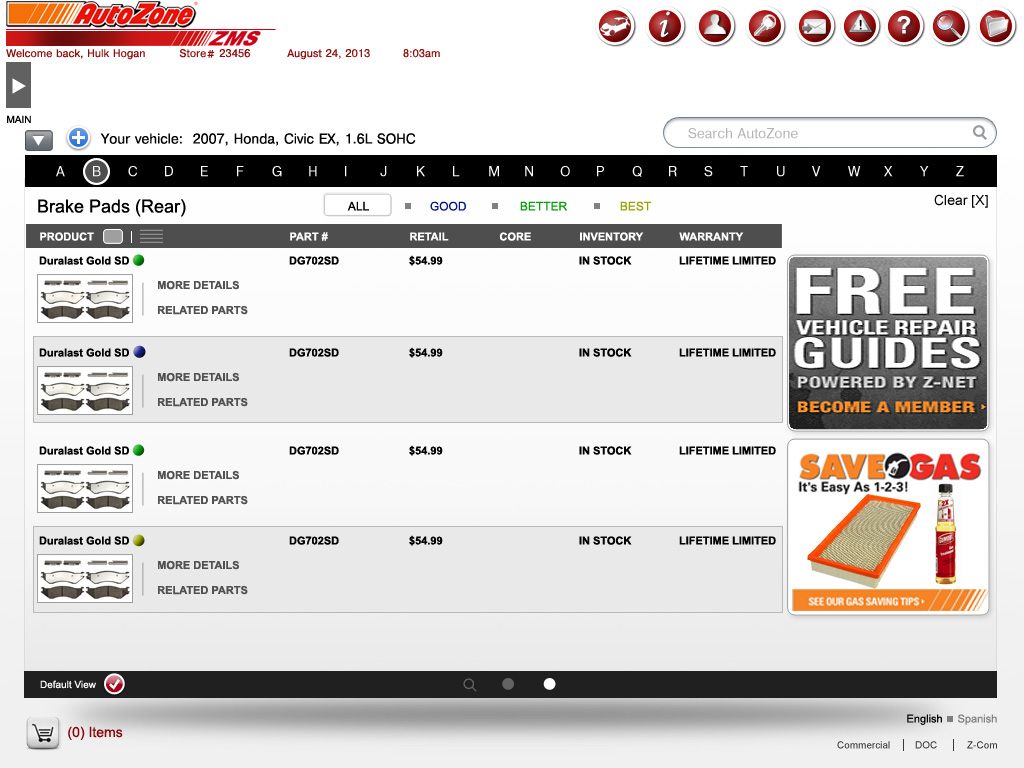Screen dimensions: 1024x768
Task: Switch to list view in the PRODUCT header
Action: 151,237
